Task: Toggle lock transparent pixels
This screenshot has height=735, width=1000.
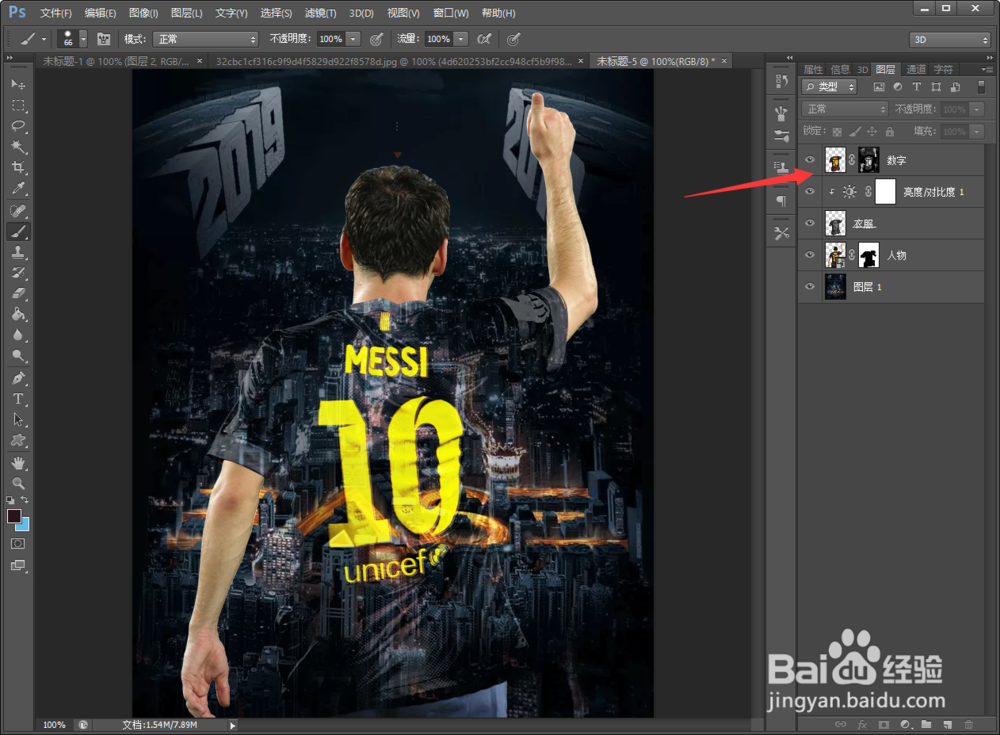Action: click(837, 131)
